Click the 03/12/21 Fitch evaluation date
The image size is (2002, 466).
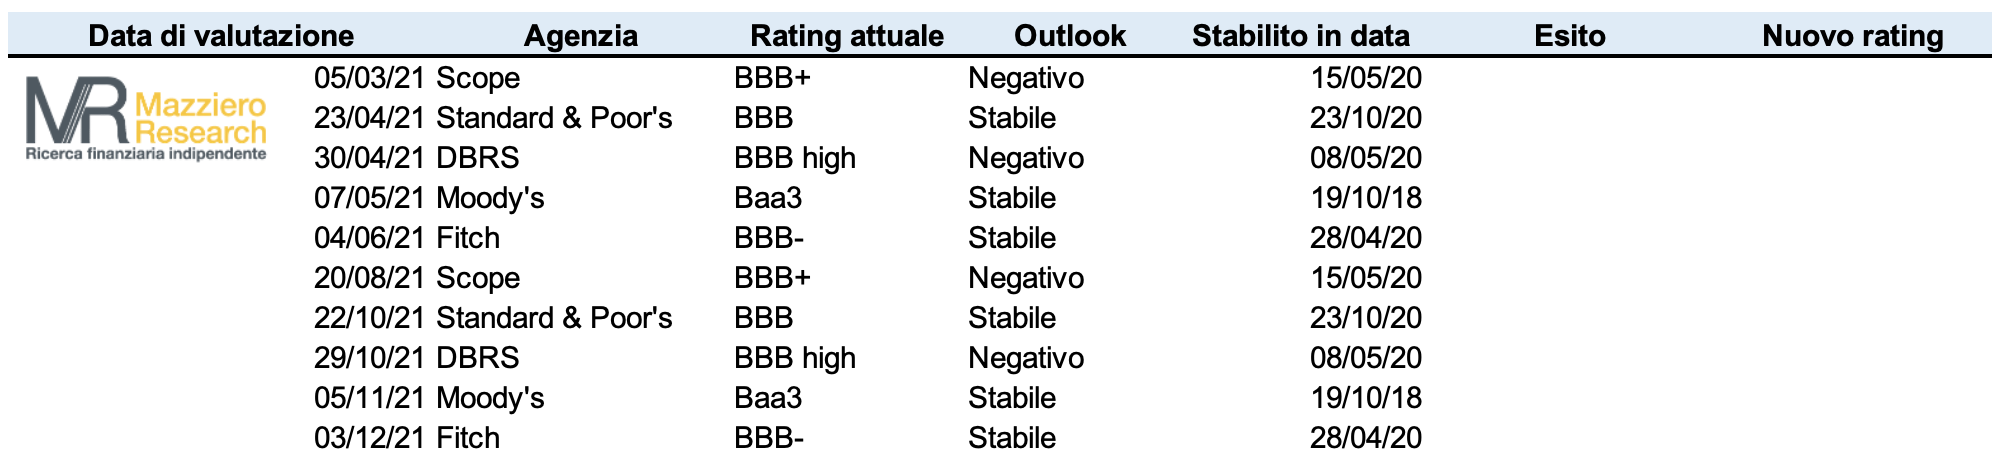pyautogui.click(x=370, y=438)
